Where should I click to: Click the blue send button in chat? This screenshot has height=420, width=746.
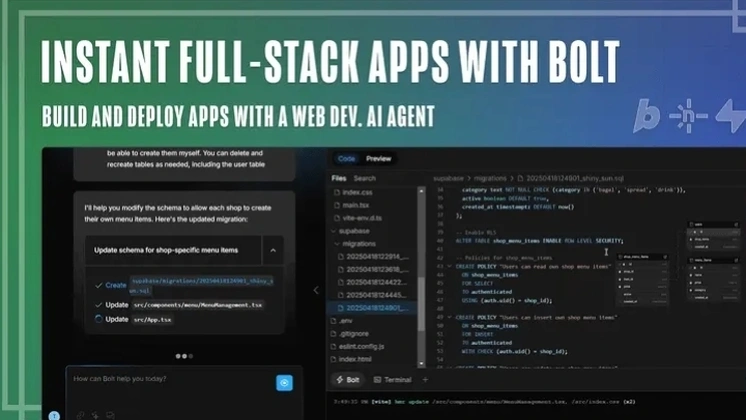tap(285, 382)
